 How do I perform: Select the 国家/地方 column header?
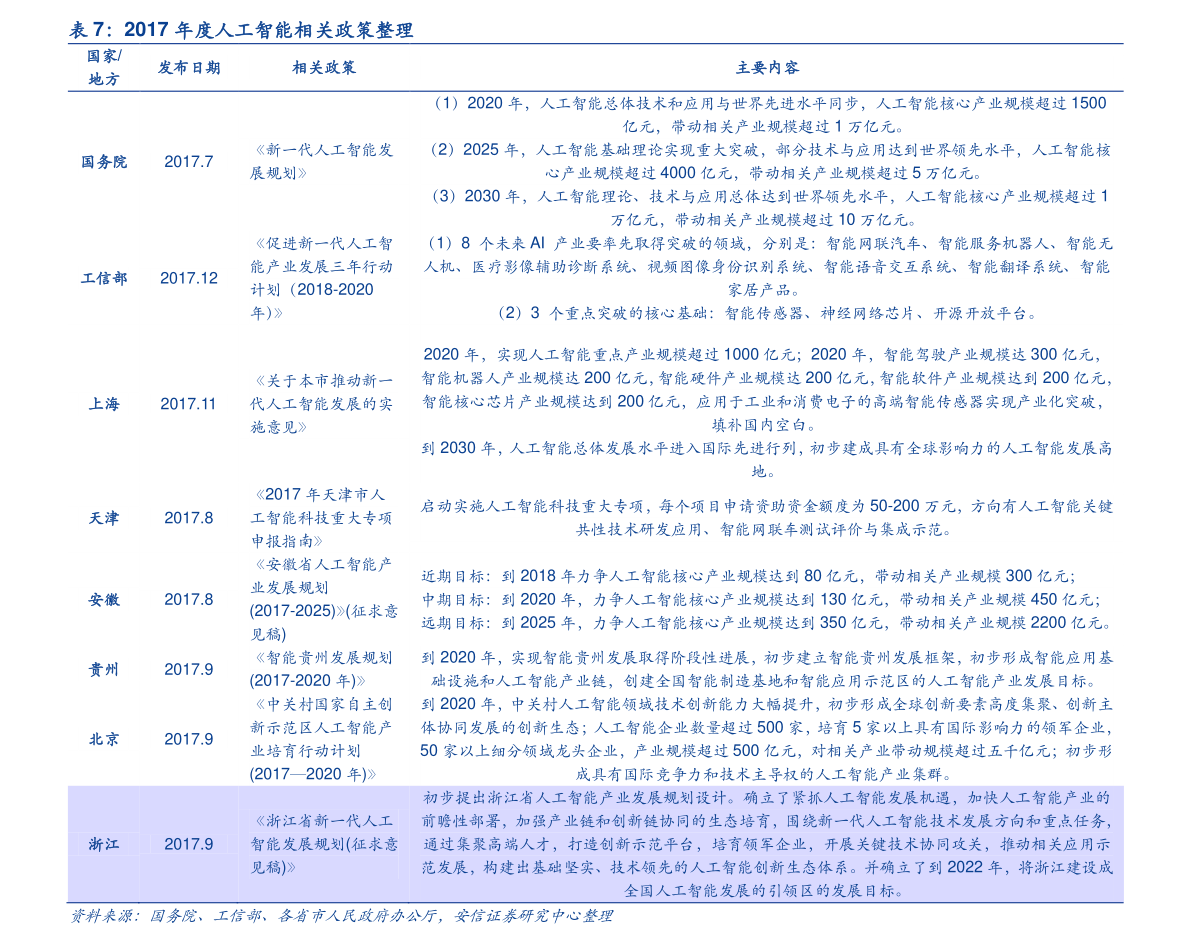coord(104,68)
